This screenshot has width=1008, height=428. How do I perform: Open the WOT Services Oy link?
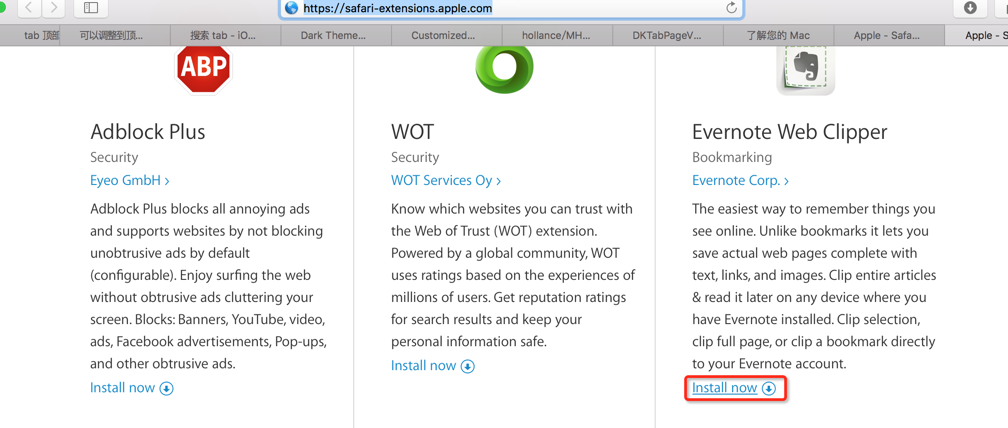(x=445, y=181)
